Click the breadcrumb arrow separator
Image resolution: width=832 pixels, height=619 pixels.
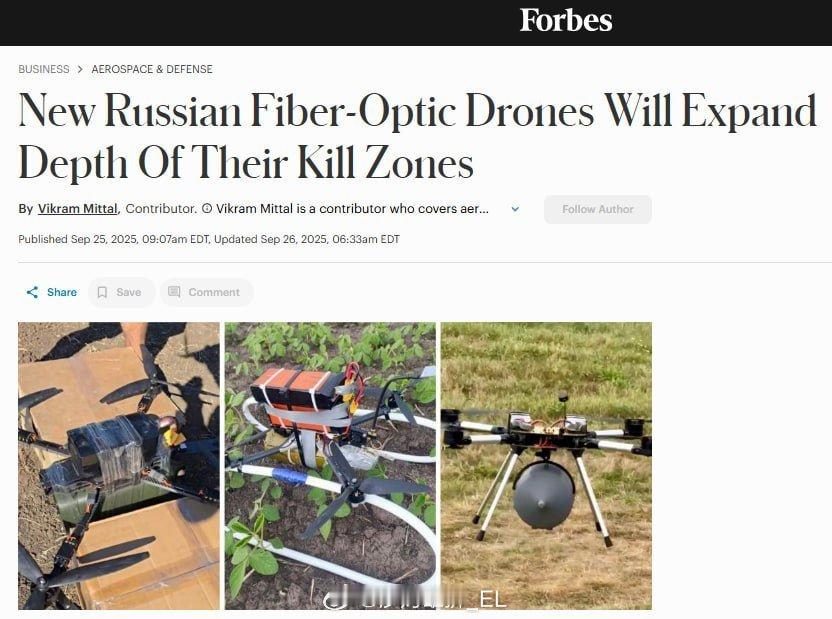(80, 69)
